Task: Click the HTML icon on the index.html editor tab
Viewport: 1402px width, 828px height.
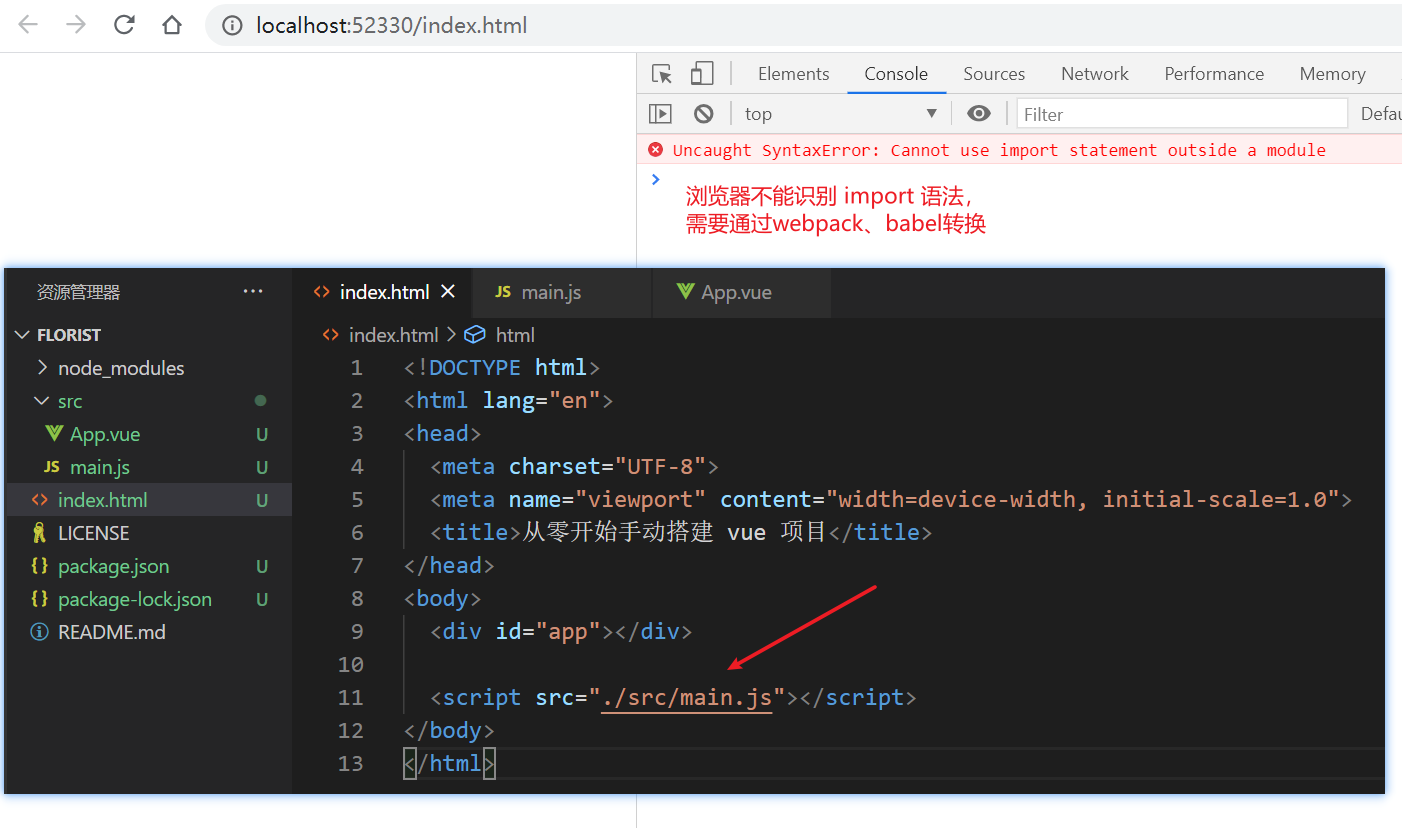Action: [322, 292]
